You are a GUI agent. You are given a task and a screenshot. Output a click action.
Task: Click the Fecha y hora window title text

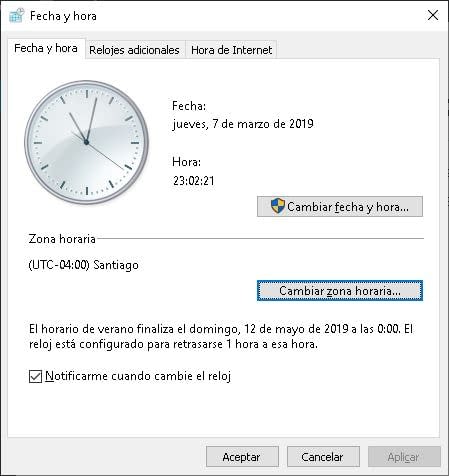point(63,16)
